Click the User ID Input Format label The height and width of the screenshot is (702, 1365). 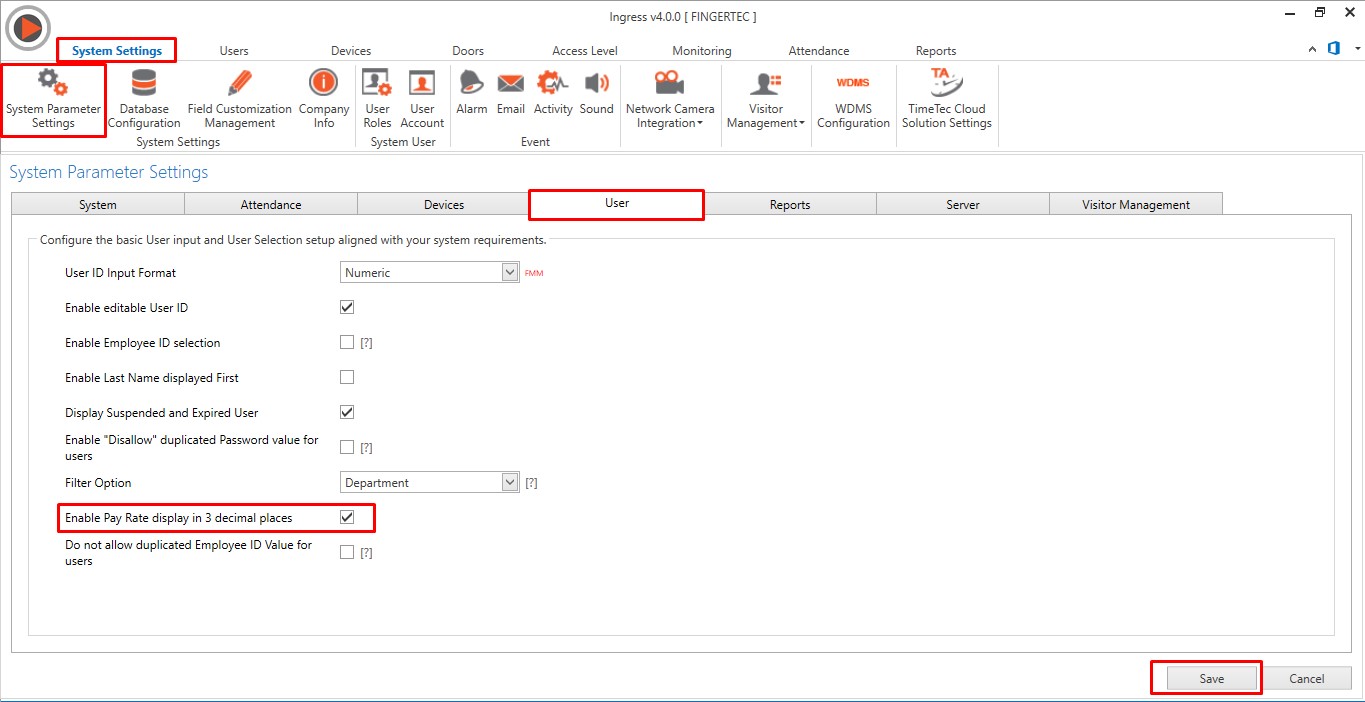(120, 272)
